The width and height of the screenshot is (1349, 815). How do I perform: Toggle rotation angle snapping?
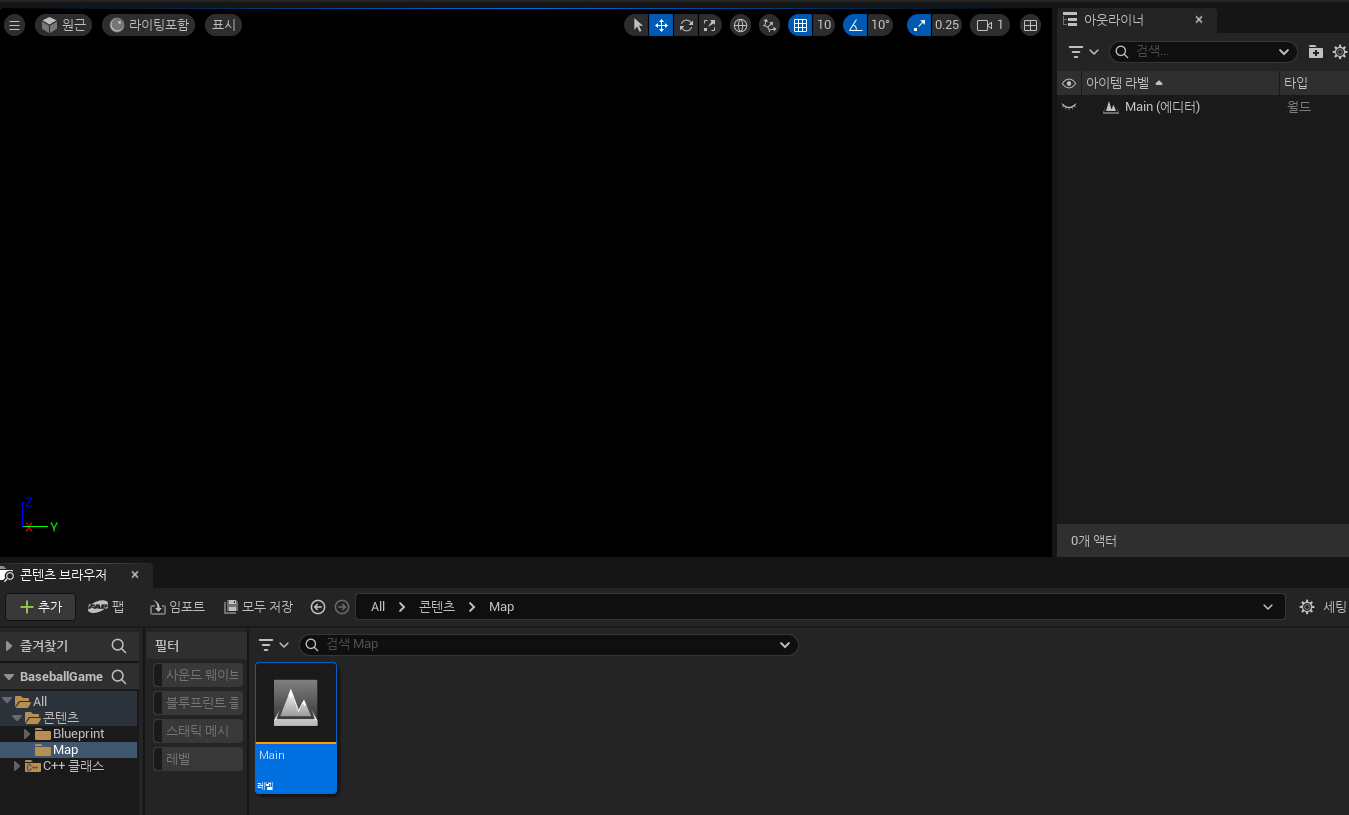tap(856, 25)
